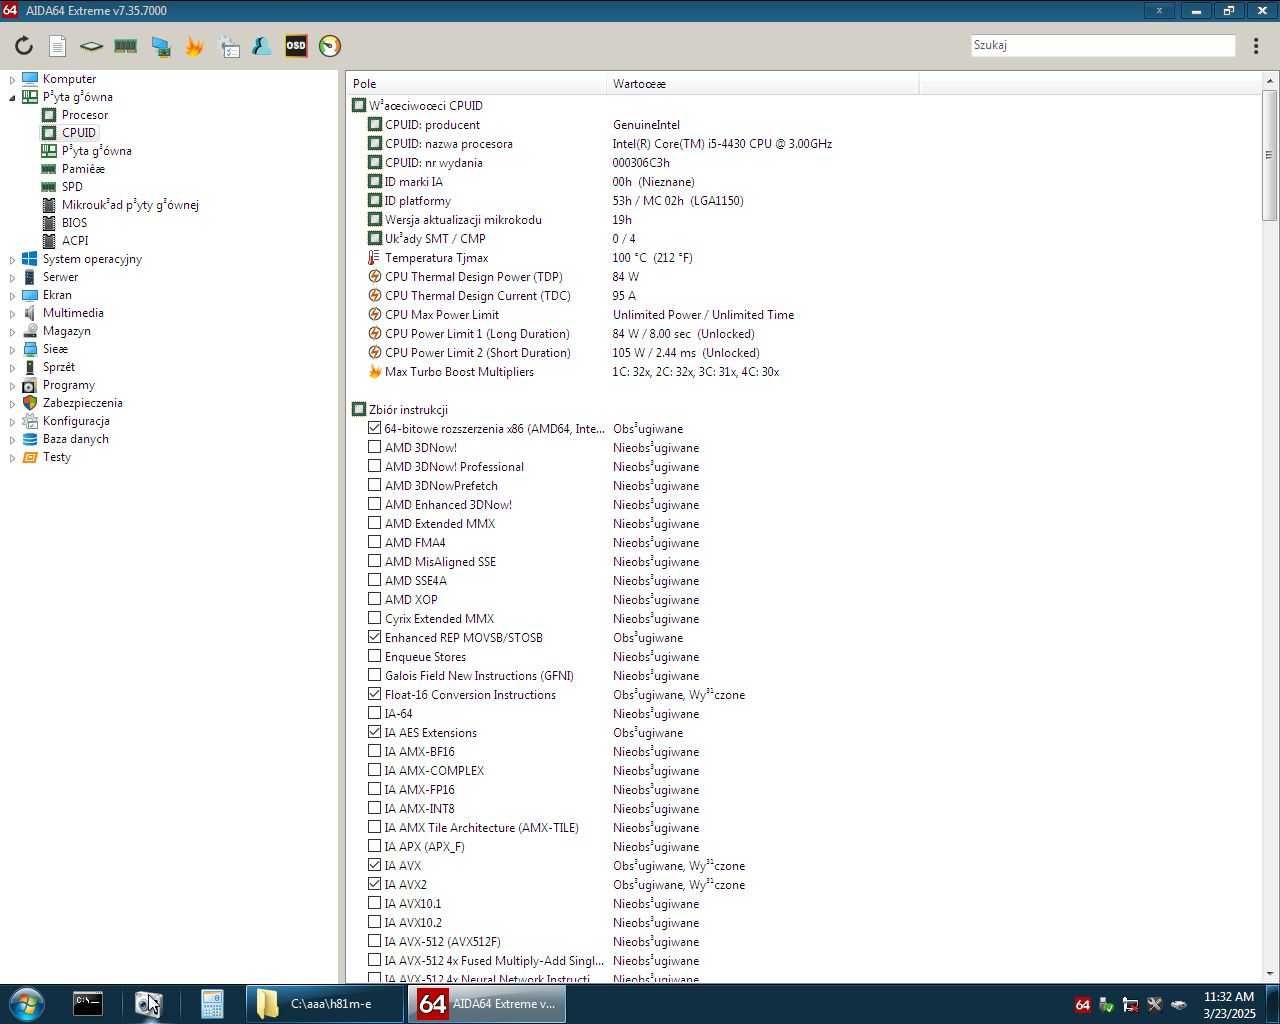Open the Windows Start orb
This screenshot has width=1280, height=1024.
[26, 1004]
